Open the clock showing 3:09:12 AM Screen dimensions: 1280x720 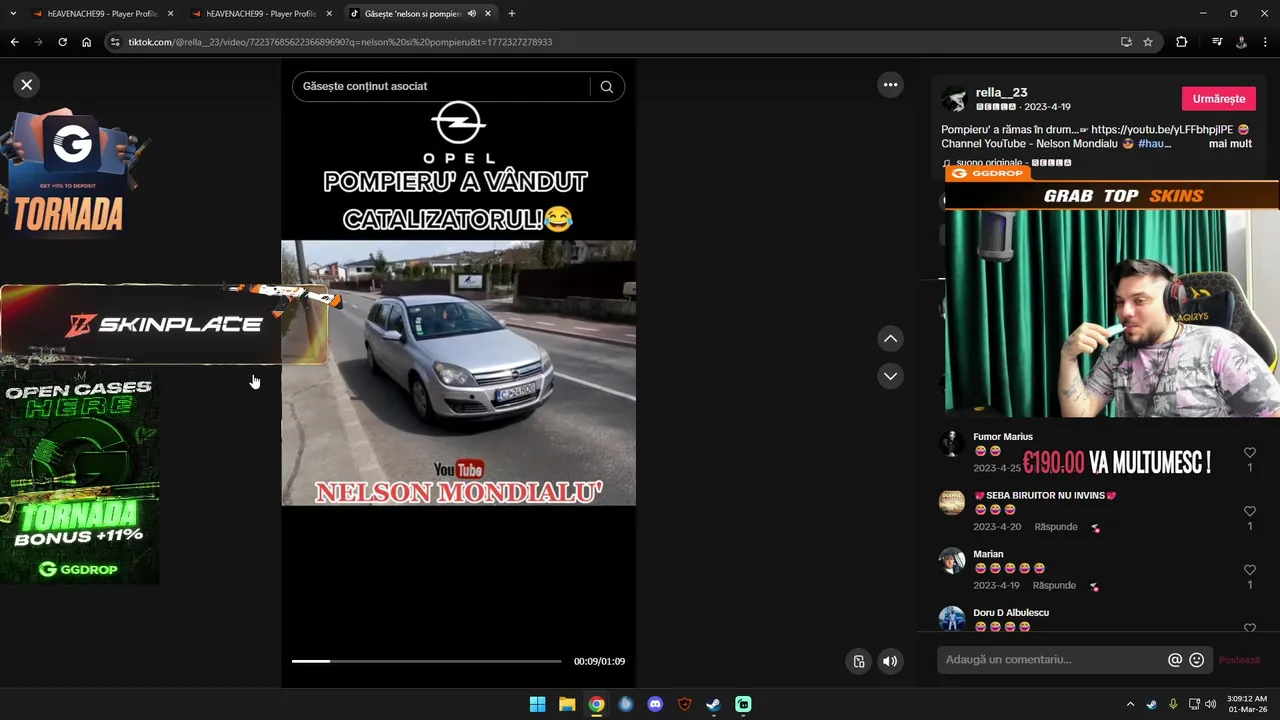pyautogui.click(x=1247, y=704)
